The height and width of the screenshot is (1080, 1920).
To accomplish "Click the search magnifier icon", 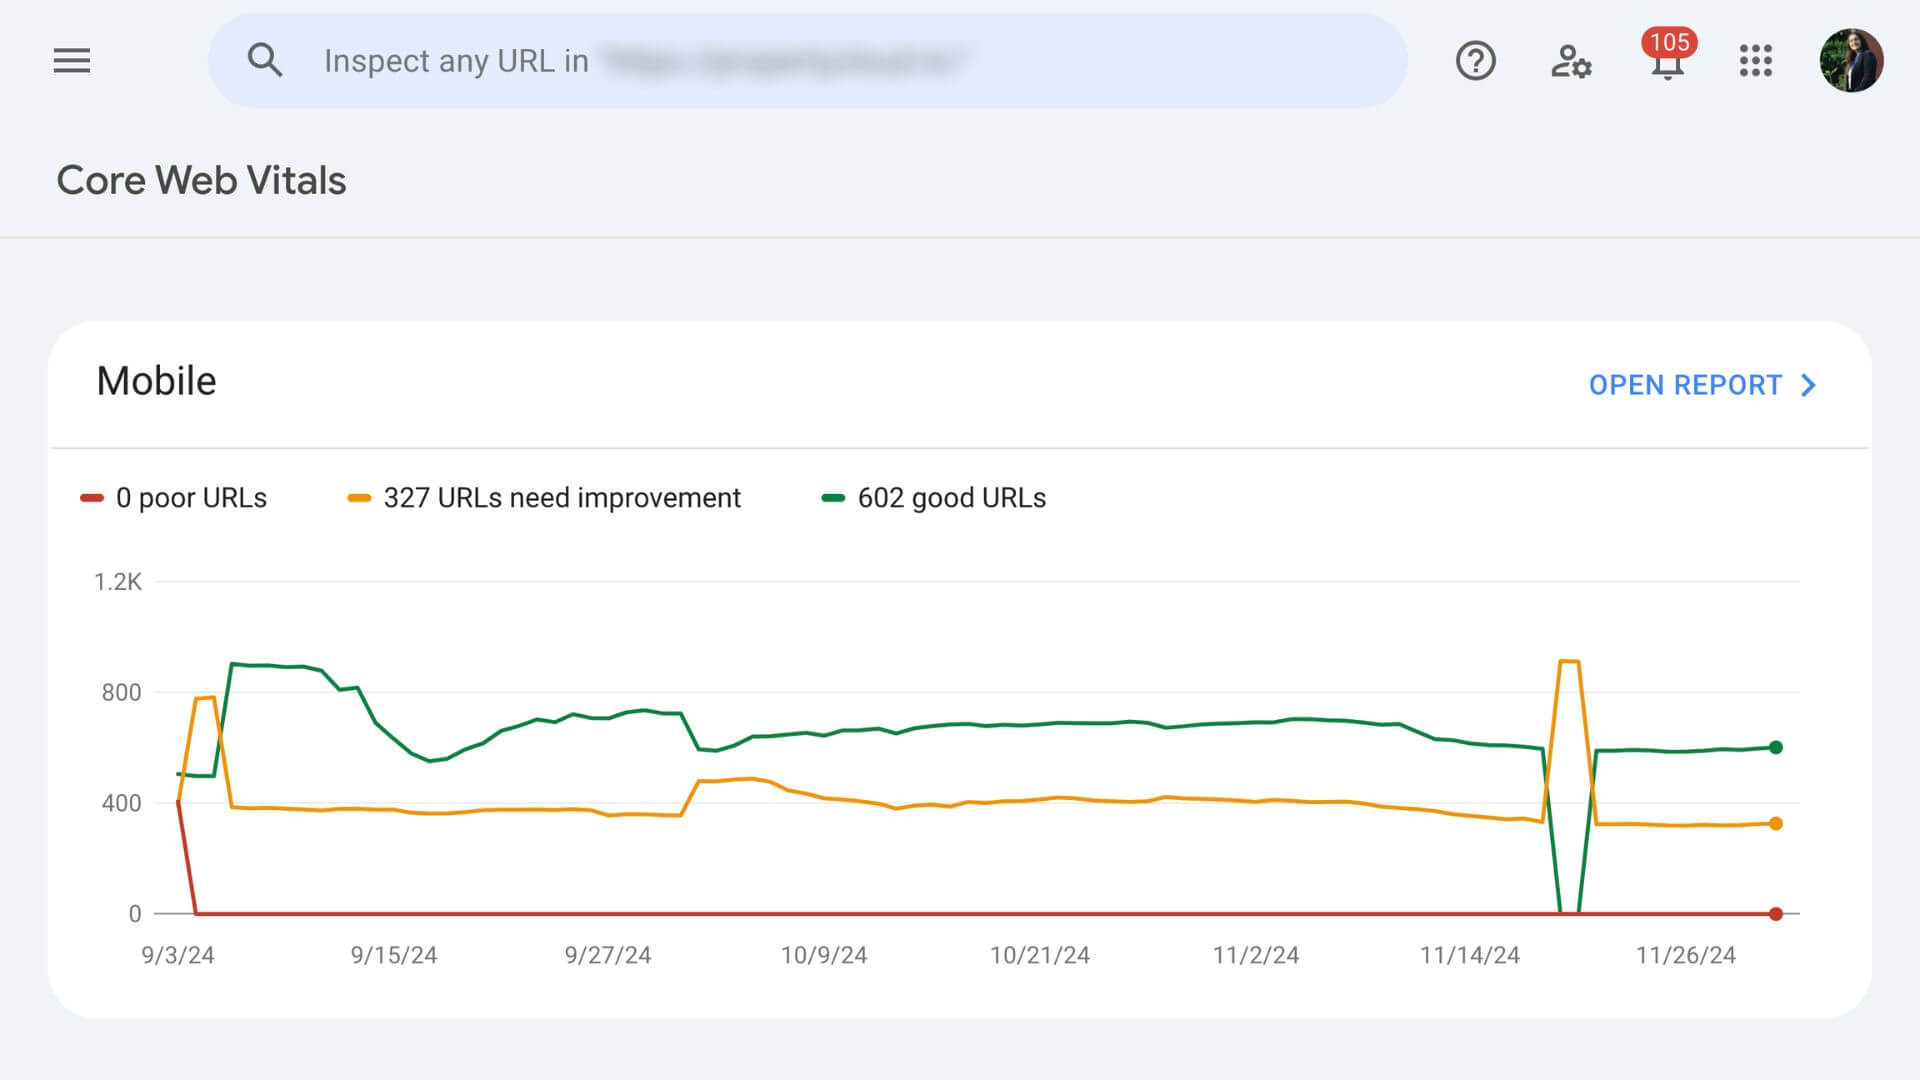I will [264, 60].
